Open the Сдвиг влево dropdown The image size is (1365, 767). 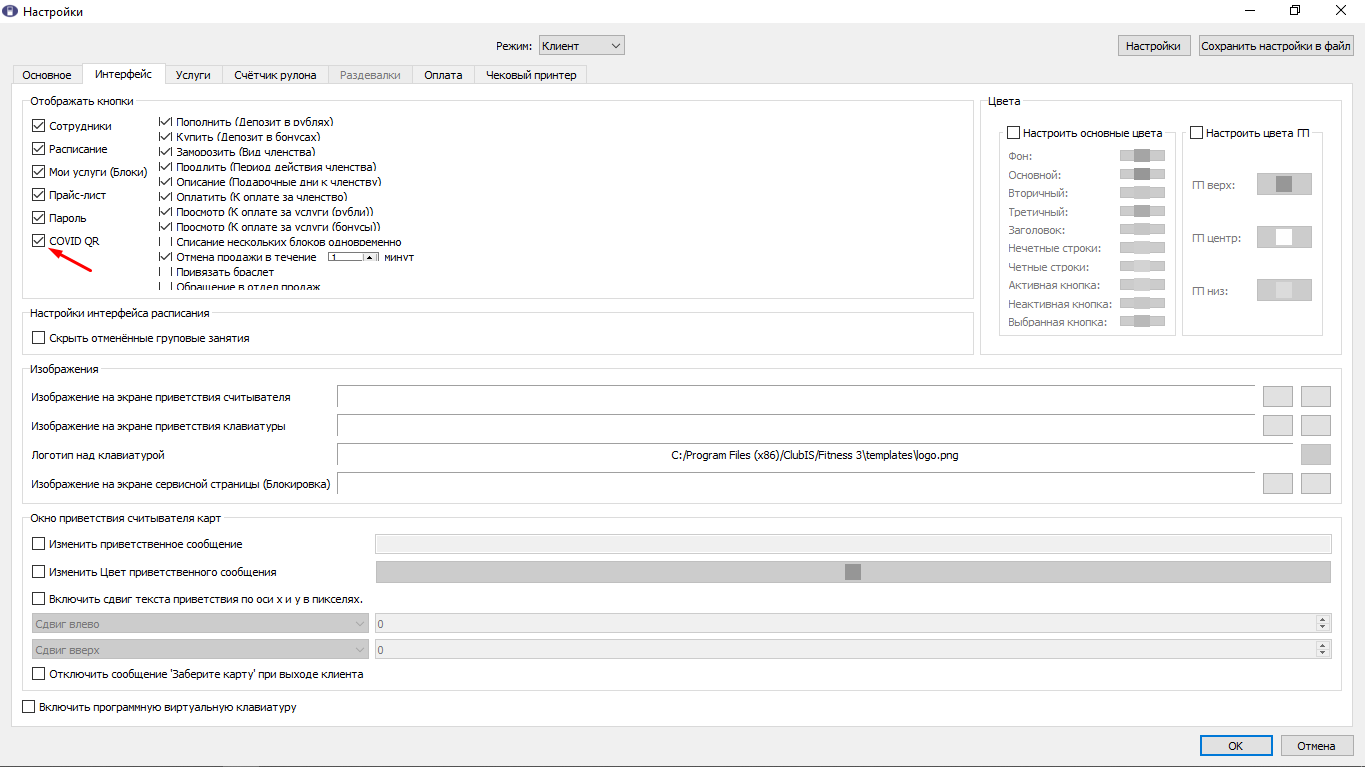[x=201, y=624]
